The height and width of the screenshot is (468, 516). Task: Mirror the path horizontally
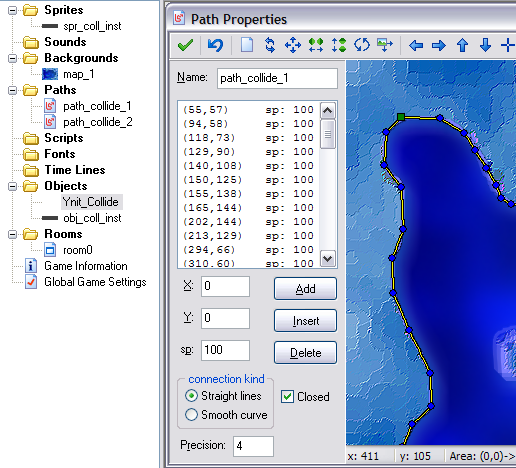pos(316,45)
